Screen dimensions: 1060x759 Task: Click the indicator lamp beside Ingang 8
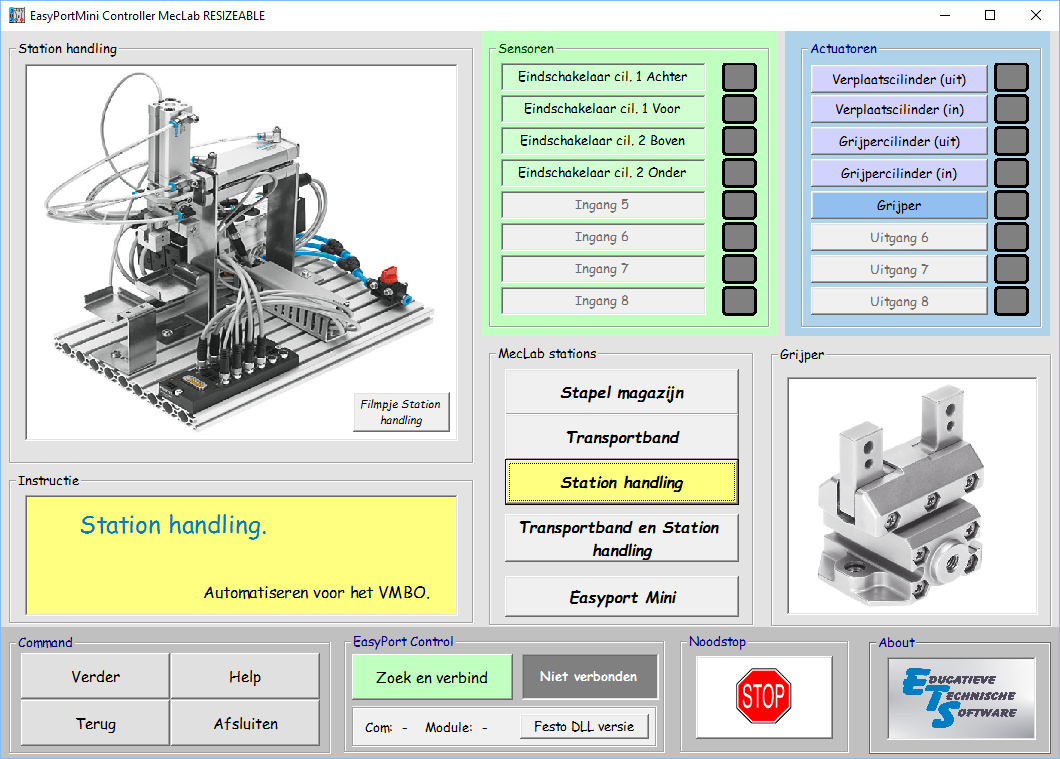[x=739, y=301]
